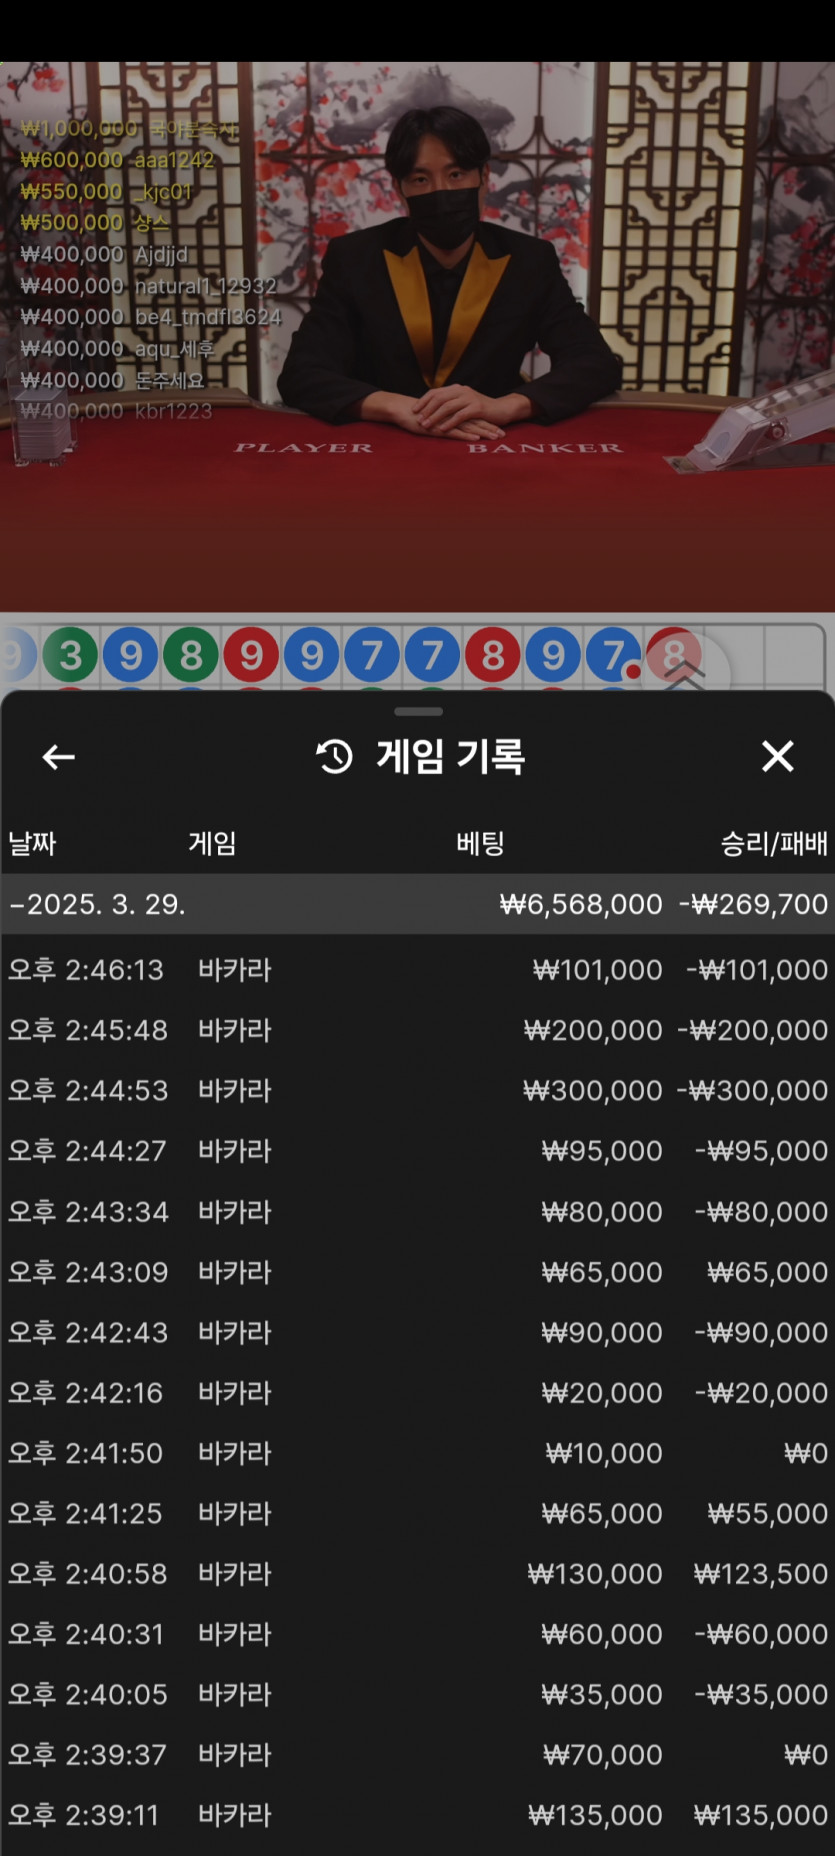Screen dimensions: 835x1856
Task: Go back using the left arrow icon
Action: [58, 757]
